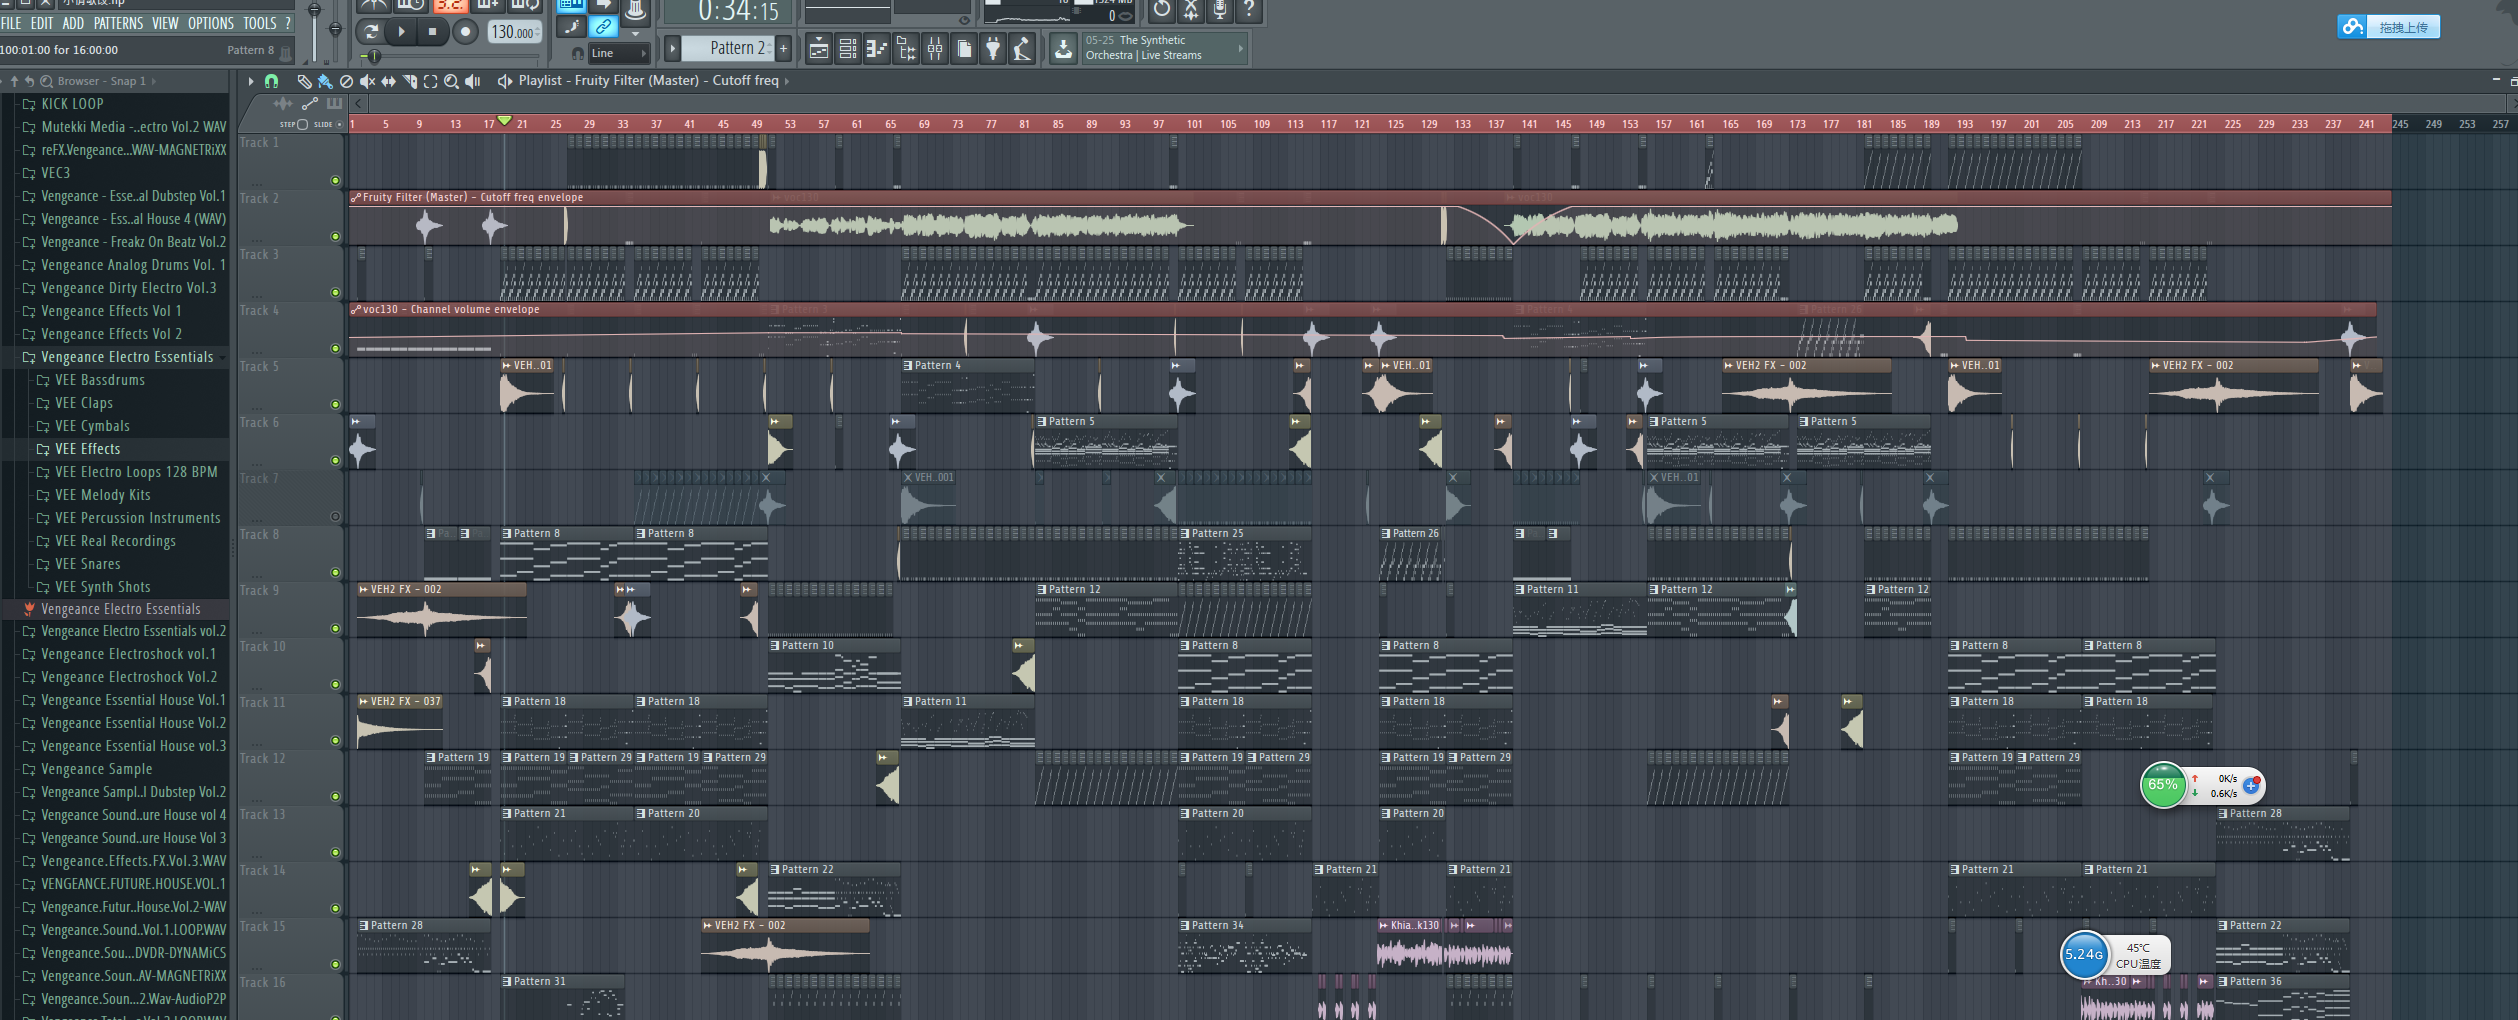The height and width of the screenshot is (1020, 2518).
Task: Open the PATTERNS menu
Action: 118,23
